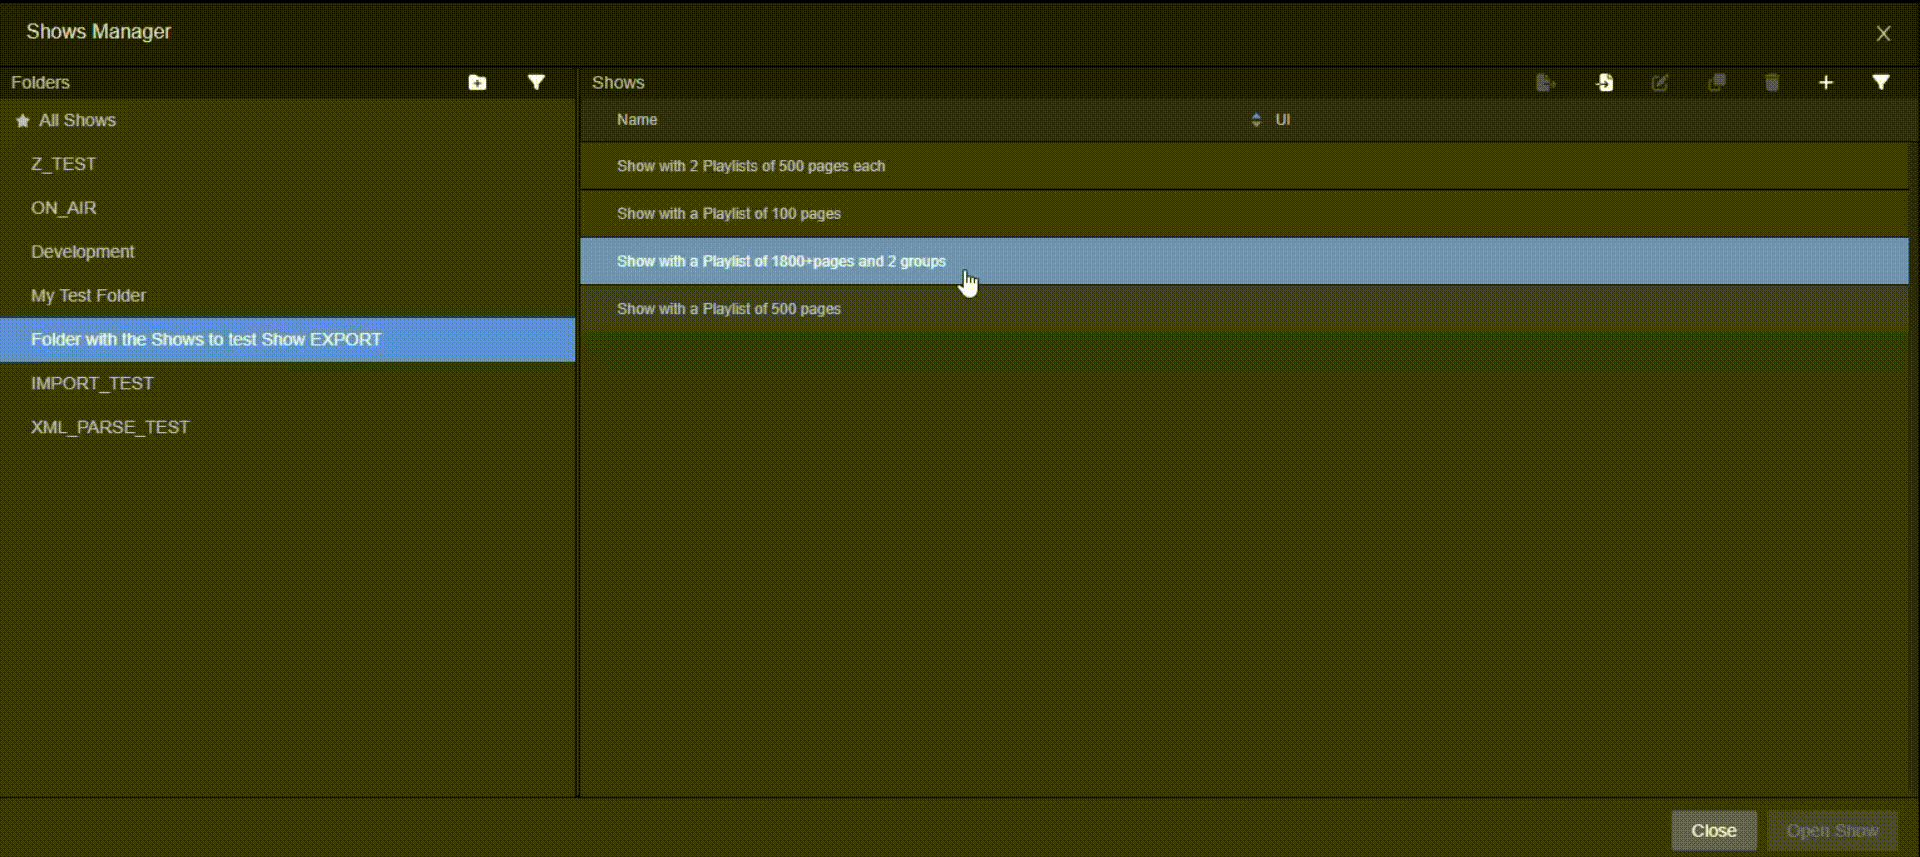Select the Z_TEST folder
This screenshot has width=1920, height=857.
(64, 164)
